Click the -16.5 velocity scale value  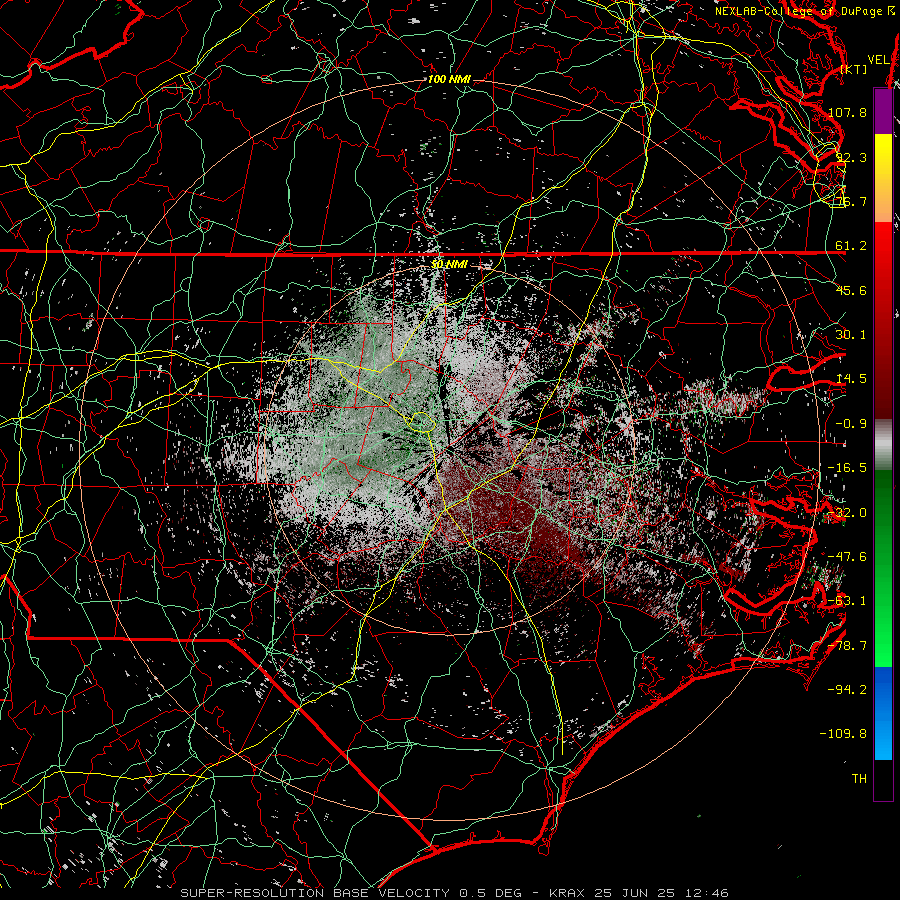pyautogui.click(x=847, y=468)
